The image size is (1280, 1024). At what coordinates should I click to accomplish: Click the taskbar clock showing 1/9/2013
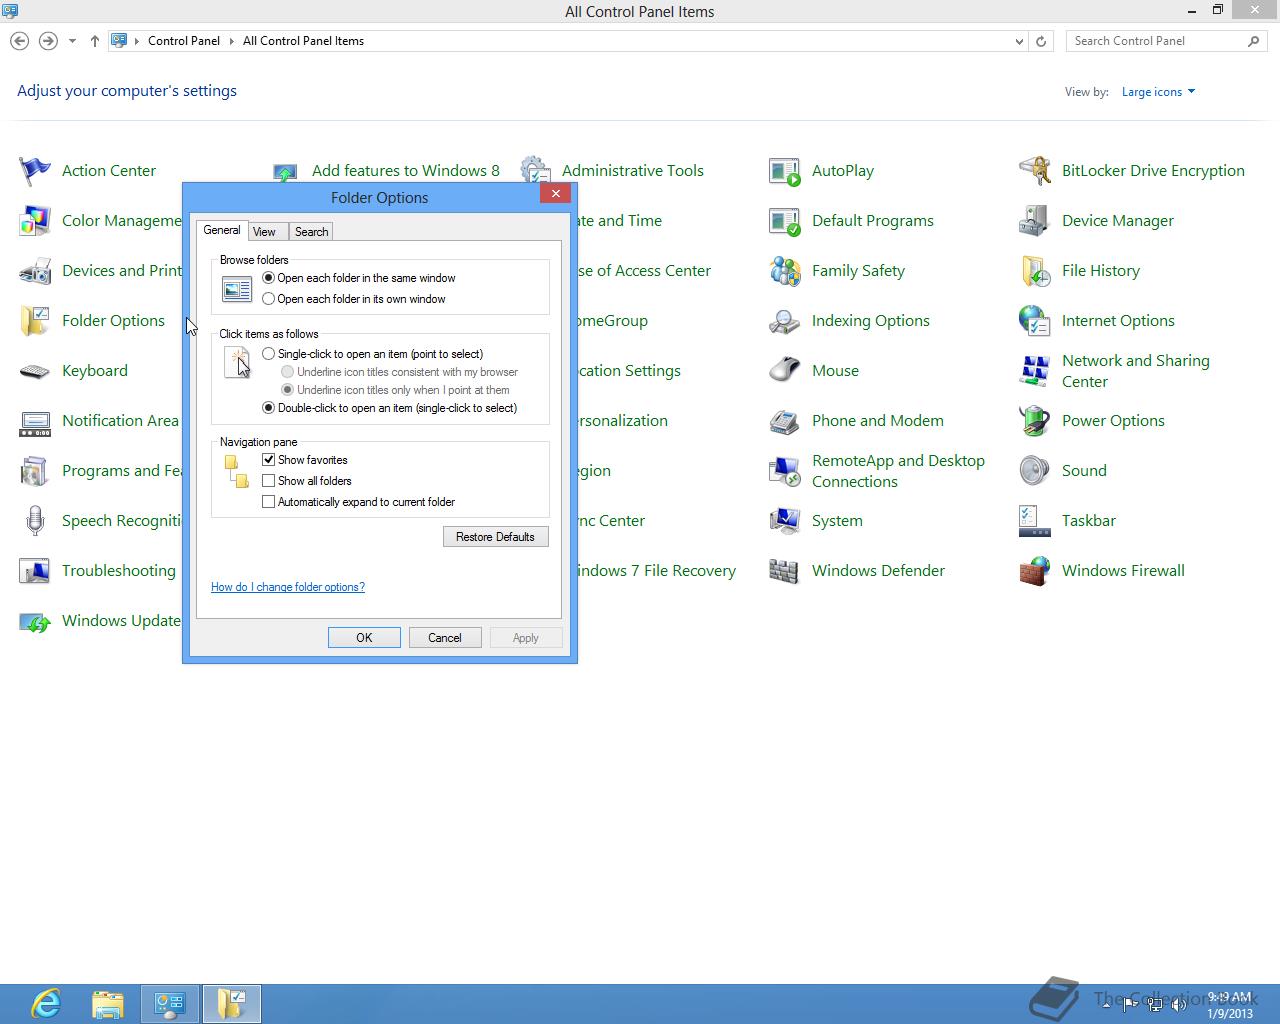click(1229, 1005)
